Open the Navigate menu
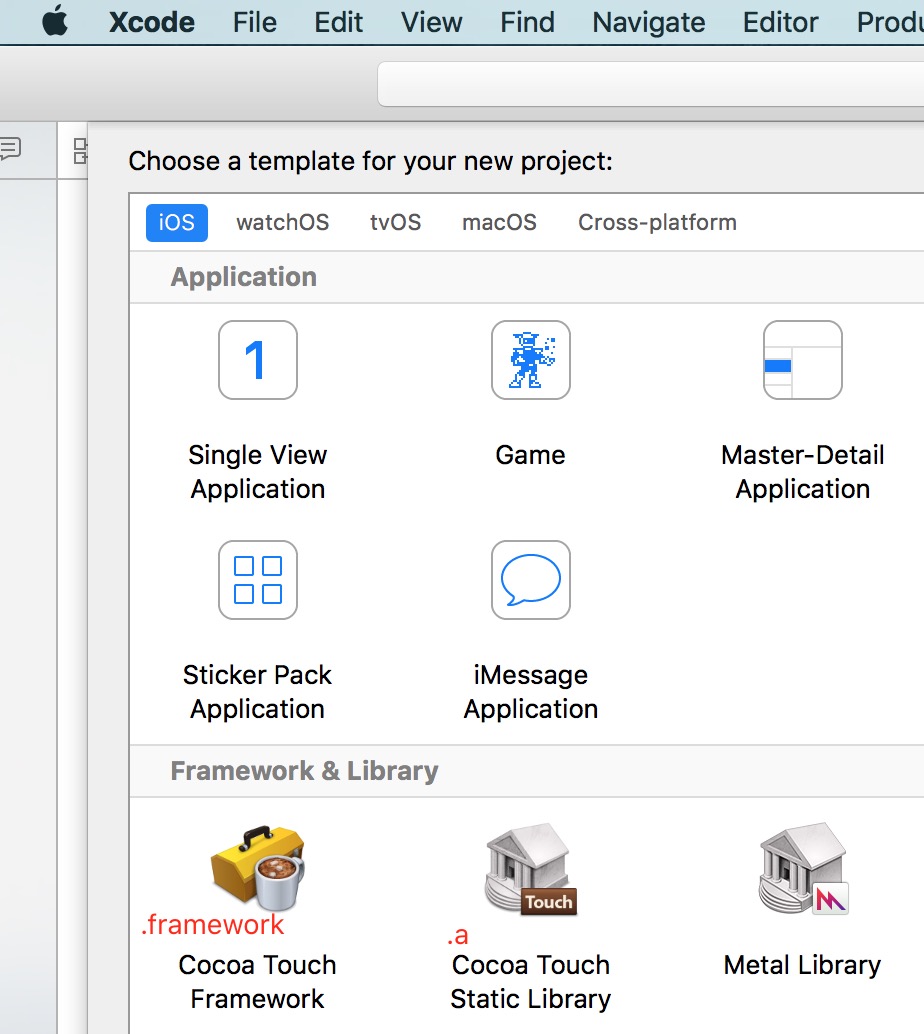924x1034 pixels. [649, 23]
